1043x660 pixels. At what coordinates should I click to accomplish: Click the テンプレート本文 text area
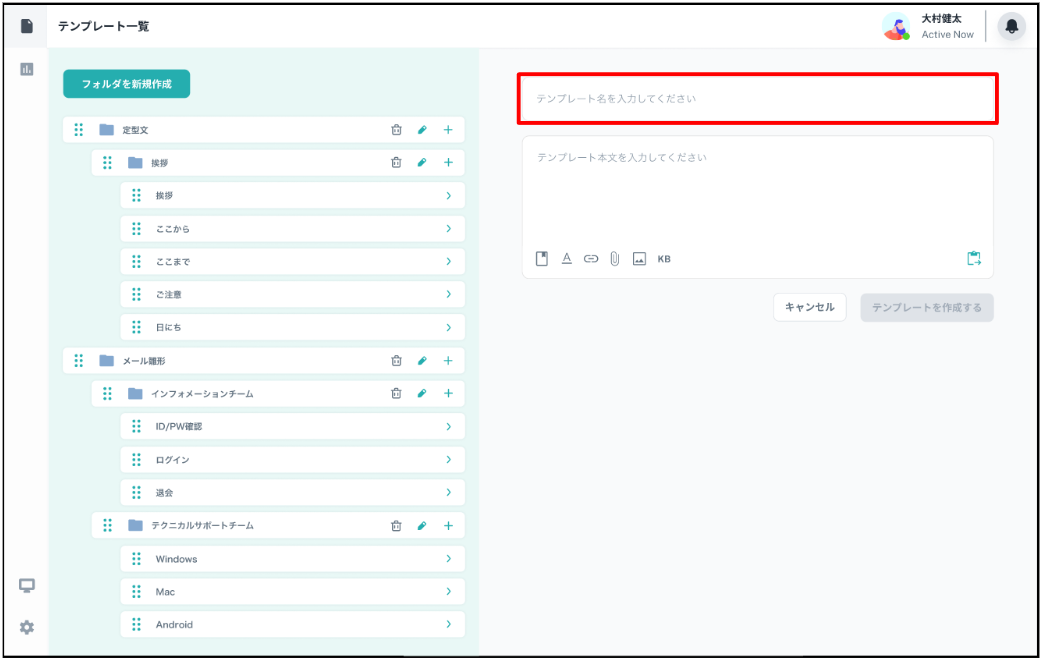pos(757,190)
